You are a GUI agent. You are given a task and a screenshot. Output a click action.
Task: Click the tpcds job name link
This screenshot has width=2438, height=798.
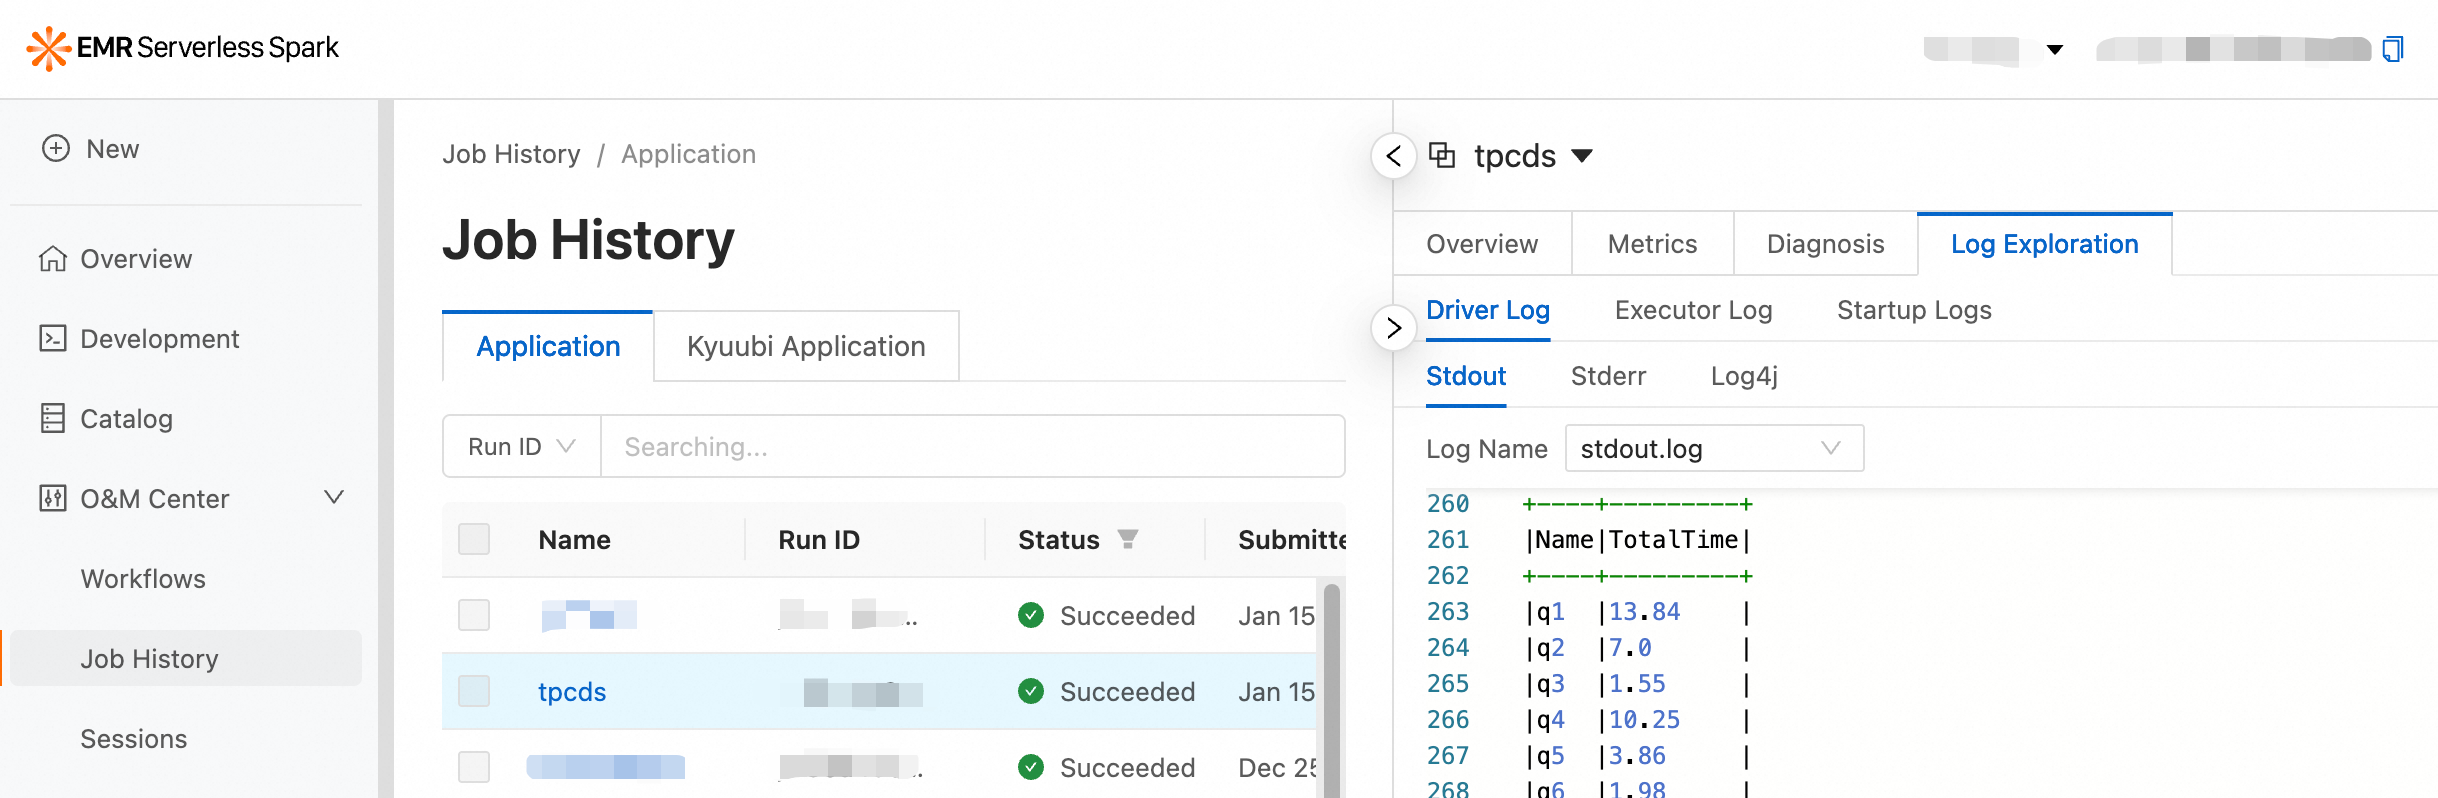572,692
